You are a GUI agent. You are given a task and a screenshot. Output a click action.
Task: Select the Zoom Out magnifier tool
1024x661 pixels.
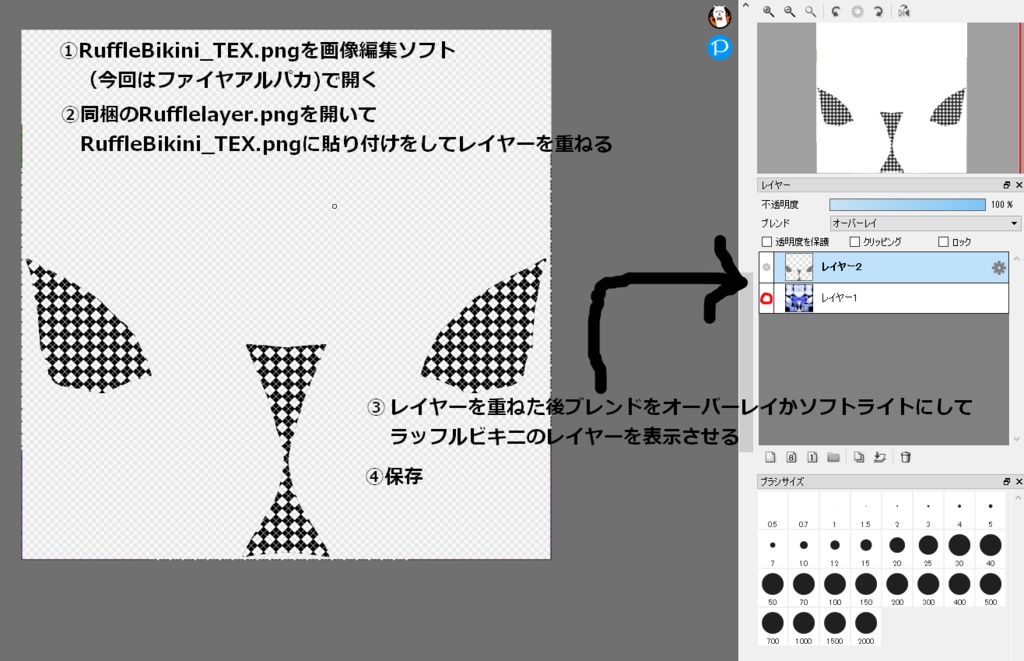point(789,11)
